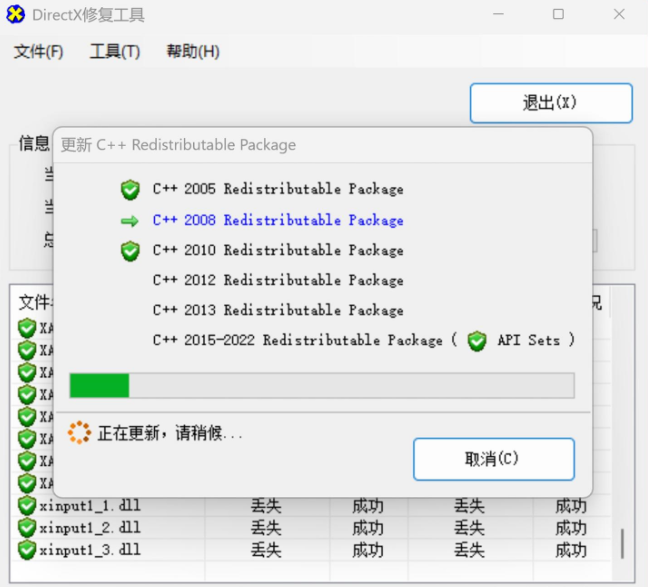Select C++ 2012 Redistributable Package entry
Screen dimensions: 648x587
point(278,281)
